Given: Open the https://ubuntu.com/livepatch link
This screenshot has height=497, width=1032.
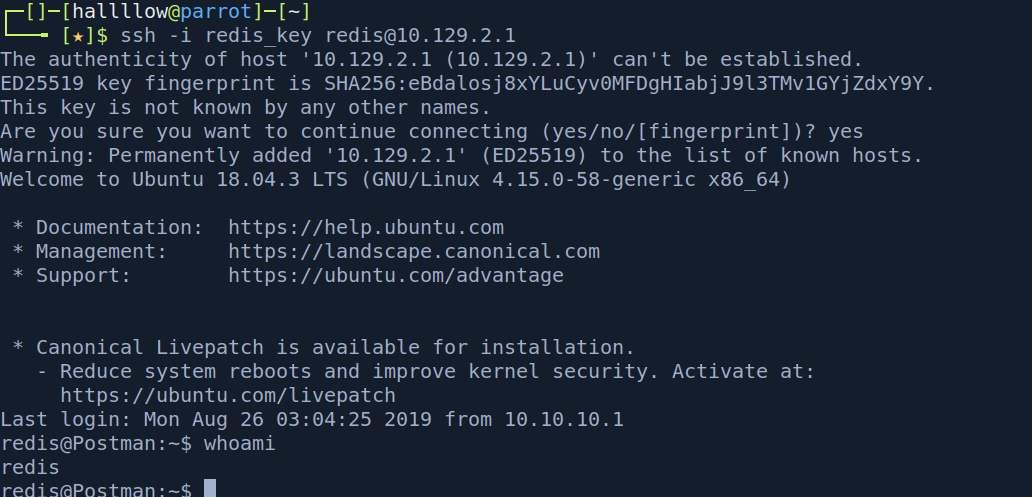Looking at the screenshot, I should click(x=228, y=395).
